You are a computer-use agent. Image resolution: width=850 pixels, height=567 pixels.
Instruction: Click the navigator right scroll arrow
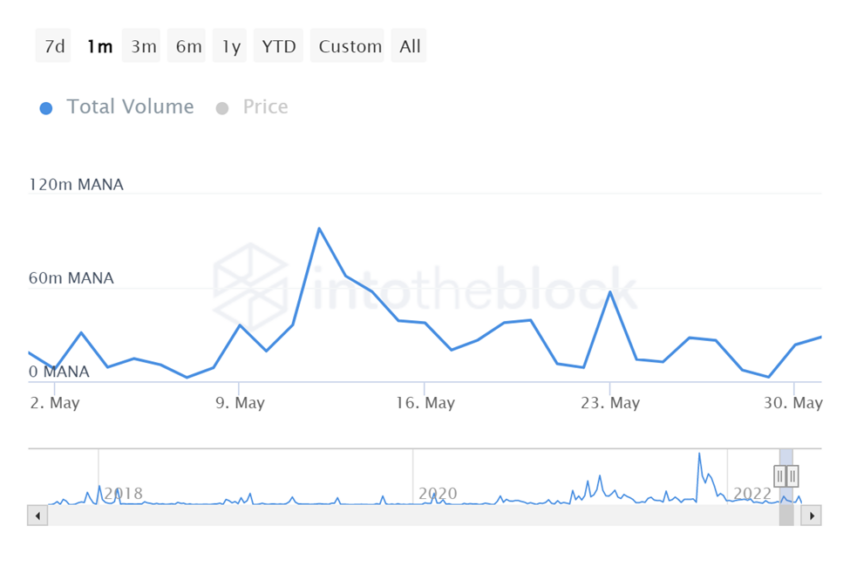click(812, 516)
